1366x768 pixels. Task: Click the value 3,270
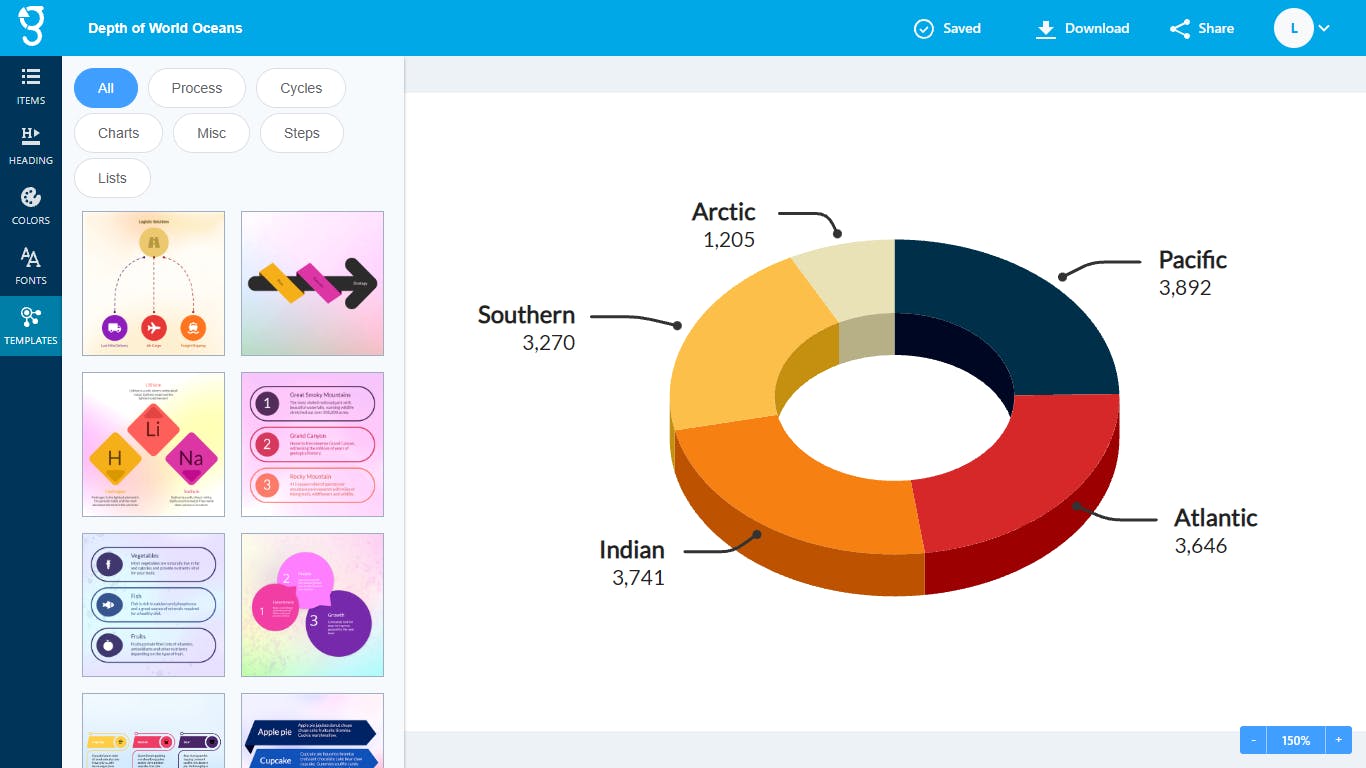[549, 343]
